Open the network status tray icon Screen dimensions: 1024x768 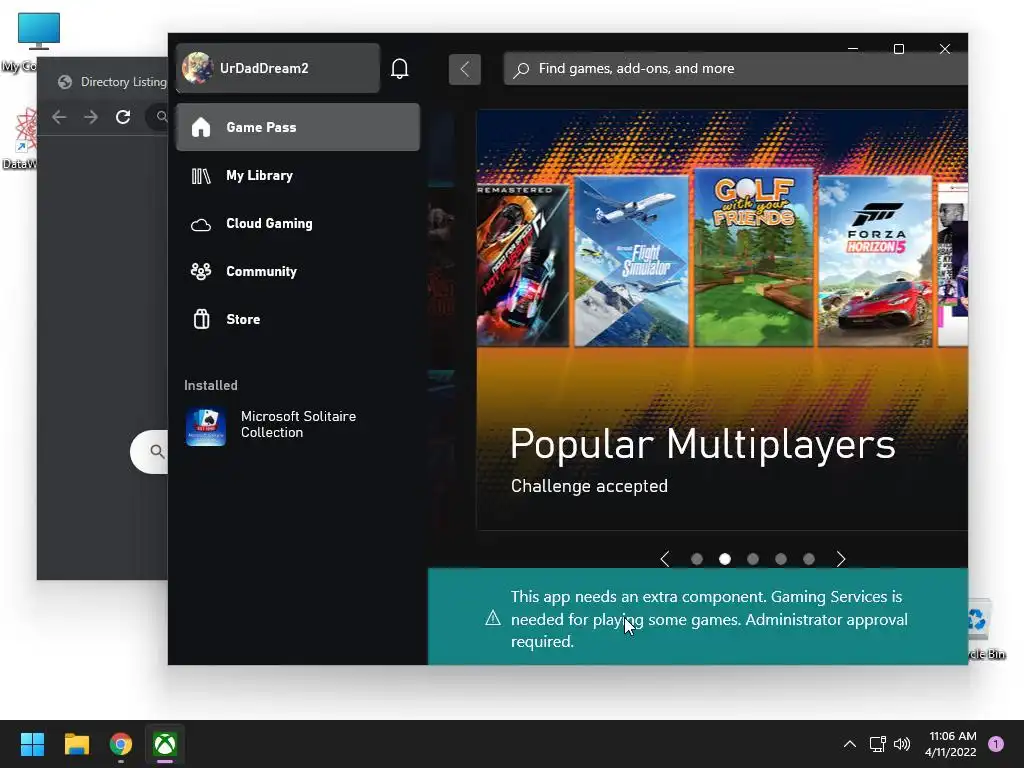(x=877, y=744)
